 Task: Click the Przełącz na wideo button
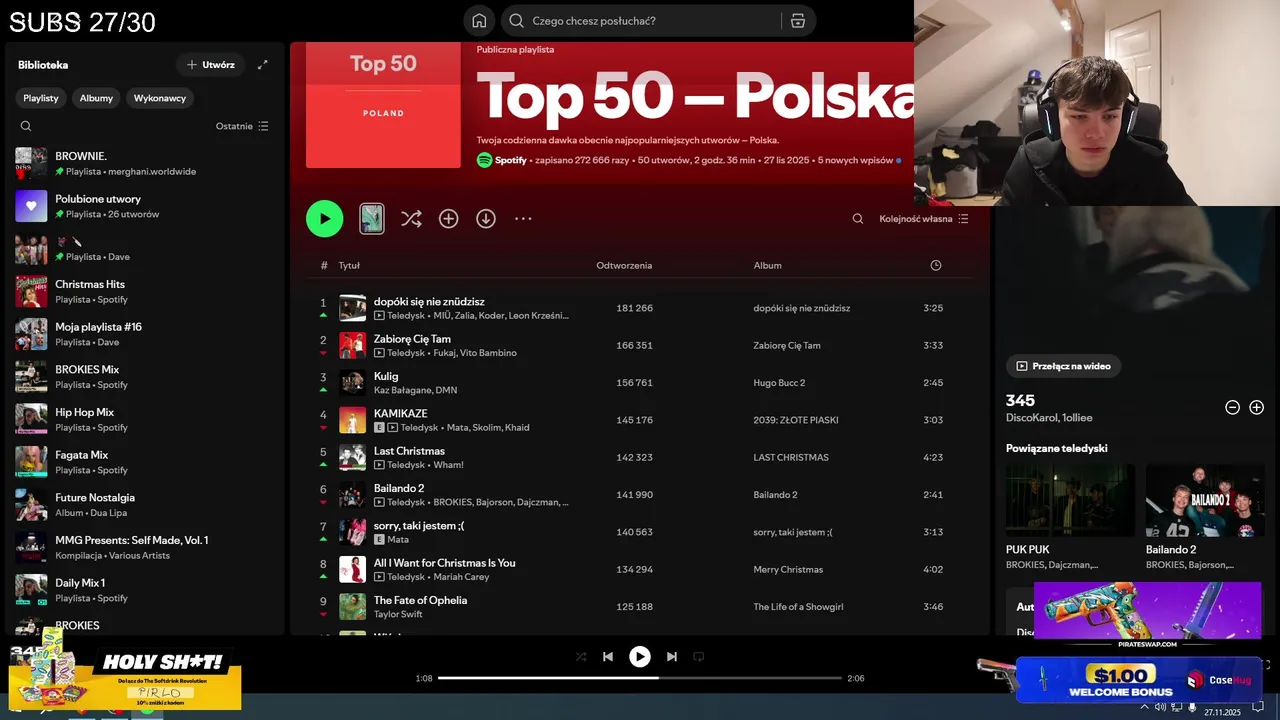coord(1063,366)
